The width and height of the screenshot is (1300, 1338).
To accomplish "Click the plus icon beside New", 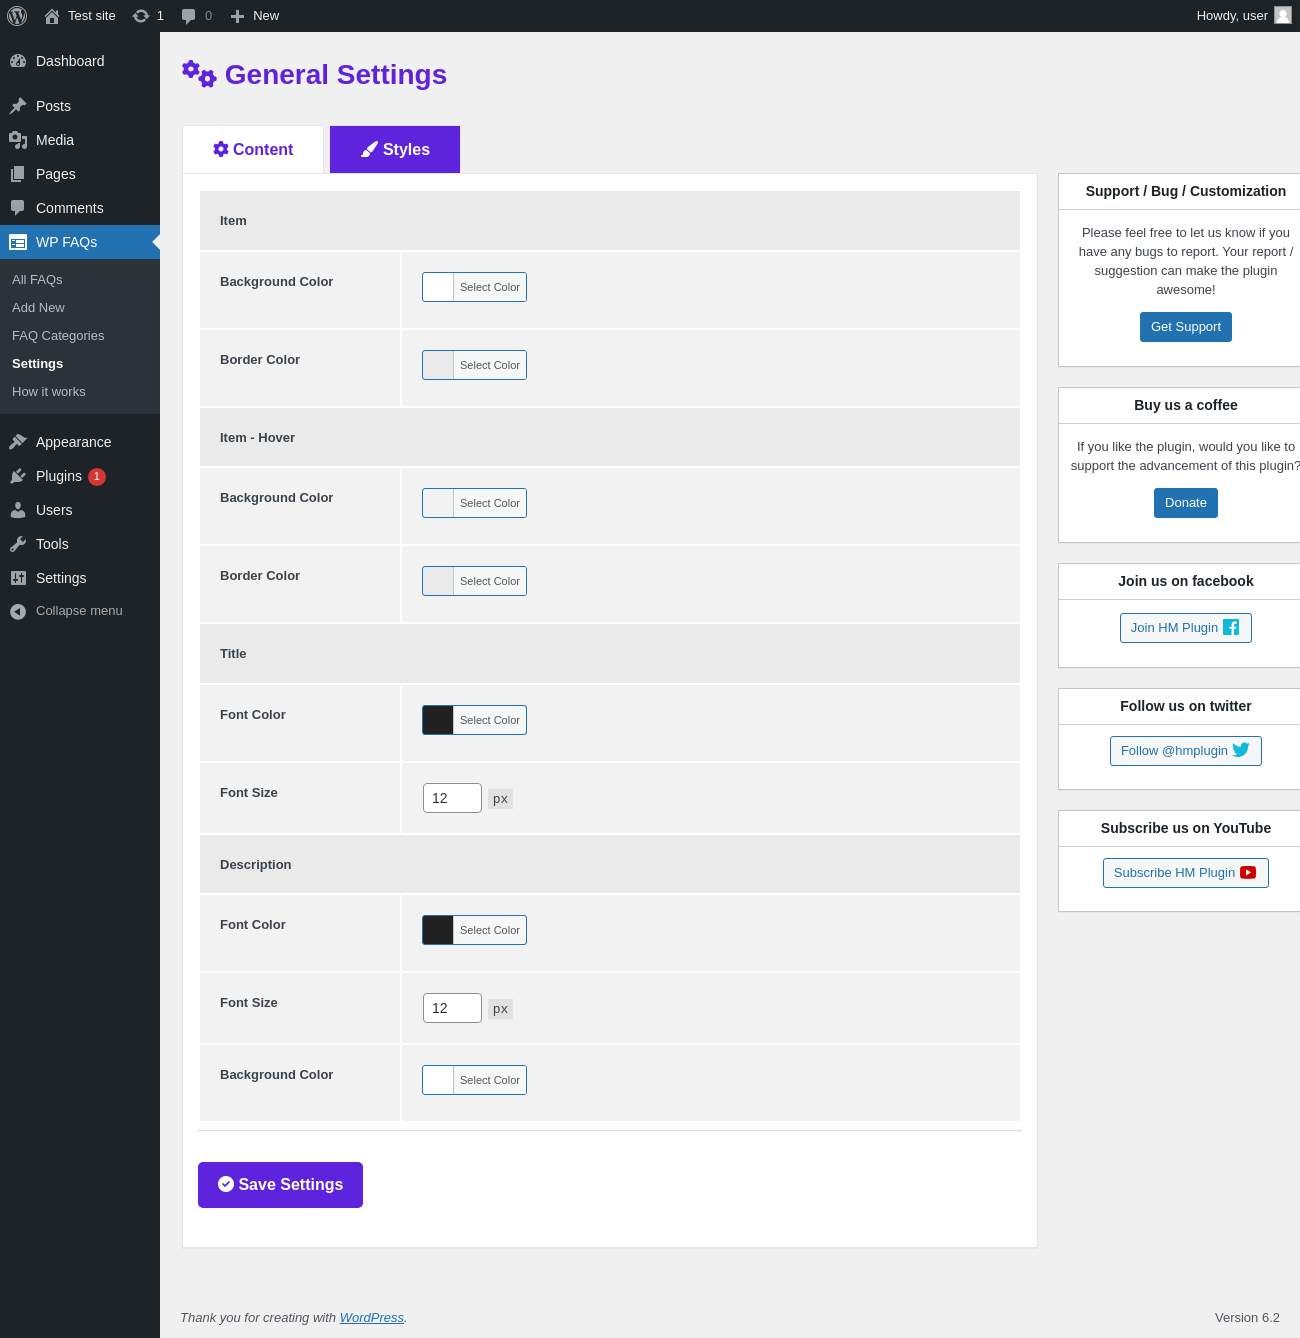I will click(x=237, y=16).
